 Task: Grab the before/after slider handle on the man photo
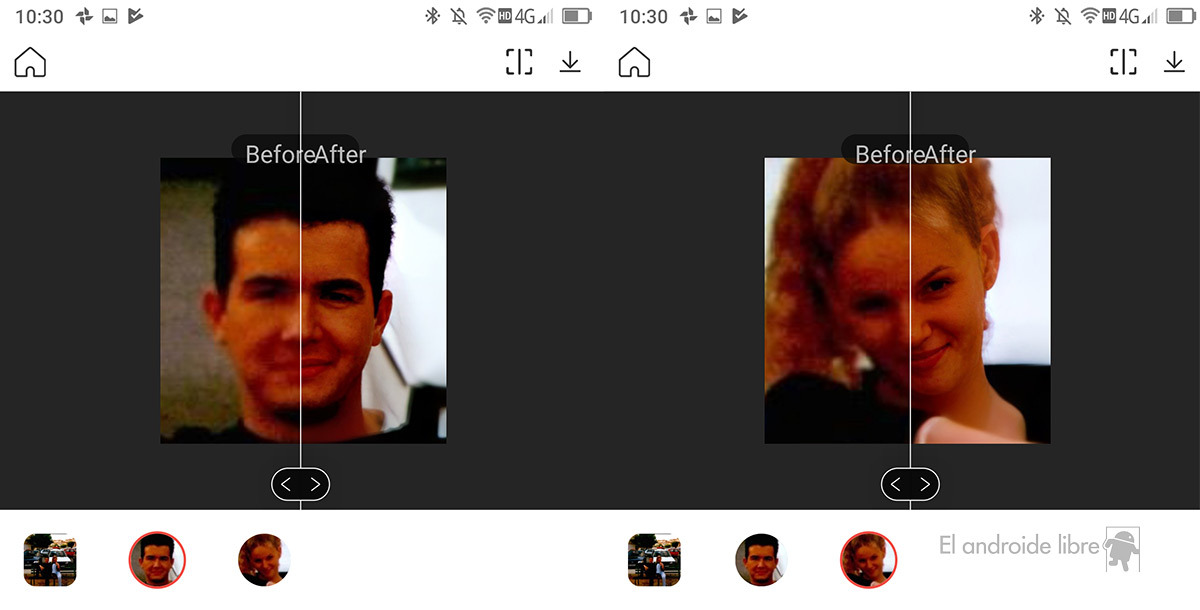coord(300,485)
